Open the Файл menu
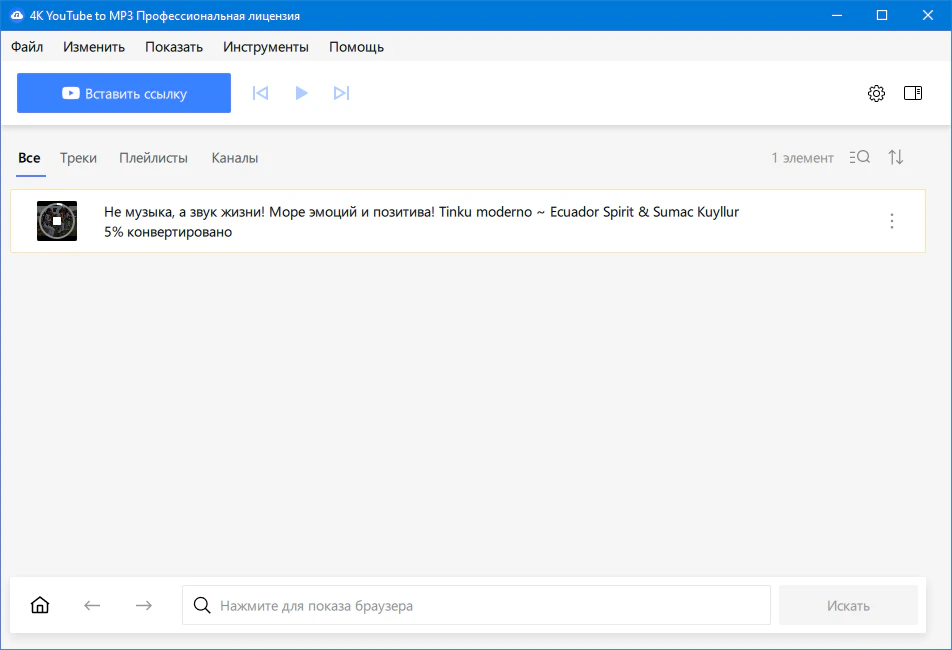952x650 pixels. click(x=27, y=47)
